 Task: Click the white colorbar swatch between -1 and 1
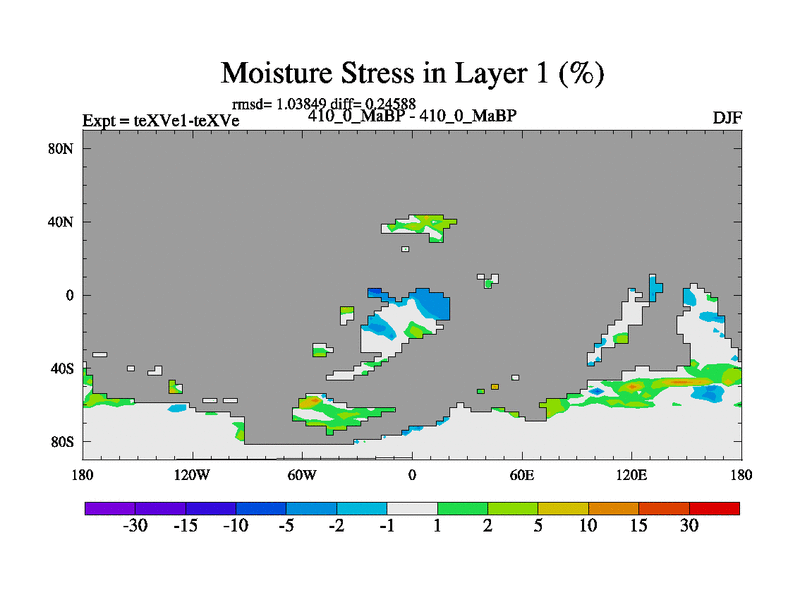click(x=412, y=508)
